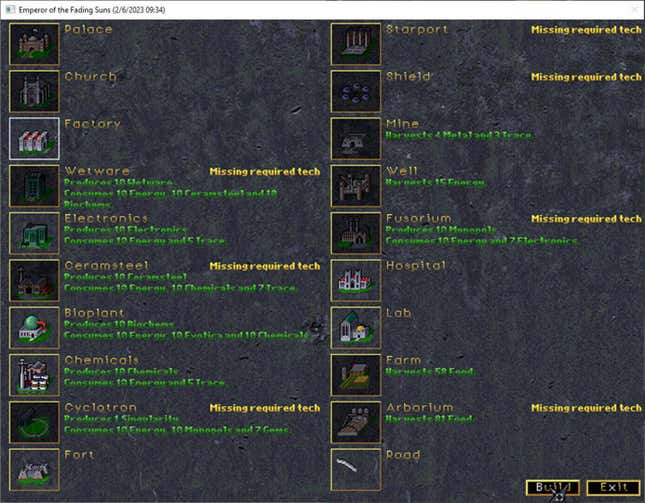This screenshot has height=503, width=645.
Task: Click the Electronics label text
Action: tap(106, 218)
